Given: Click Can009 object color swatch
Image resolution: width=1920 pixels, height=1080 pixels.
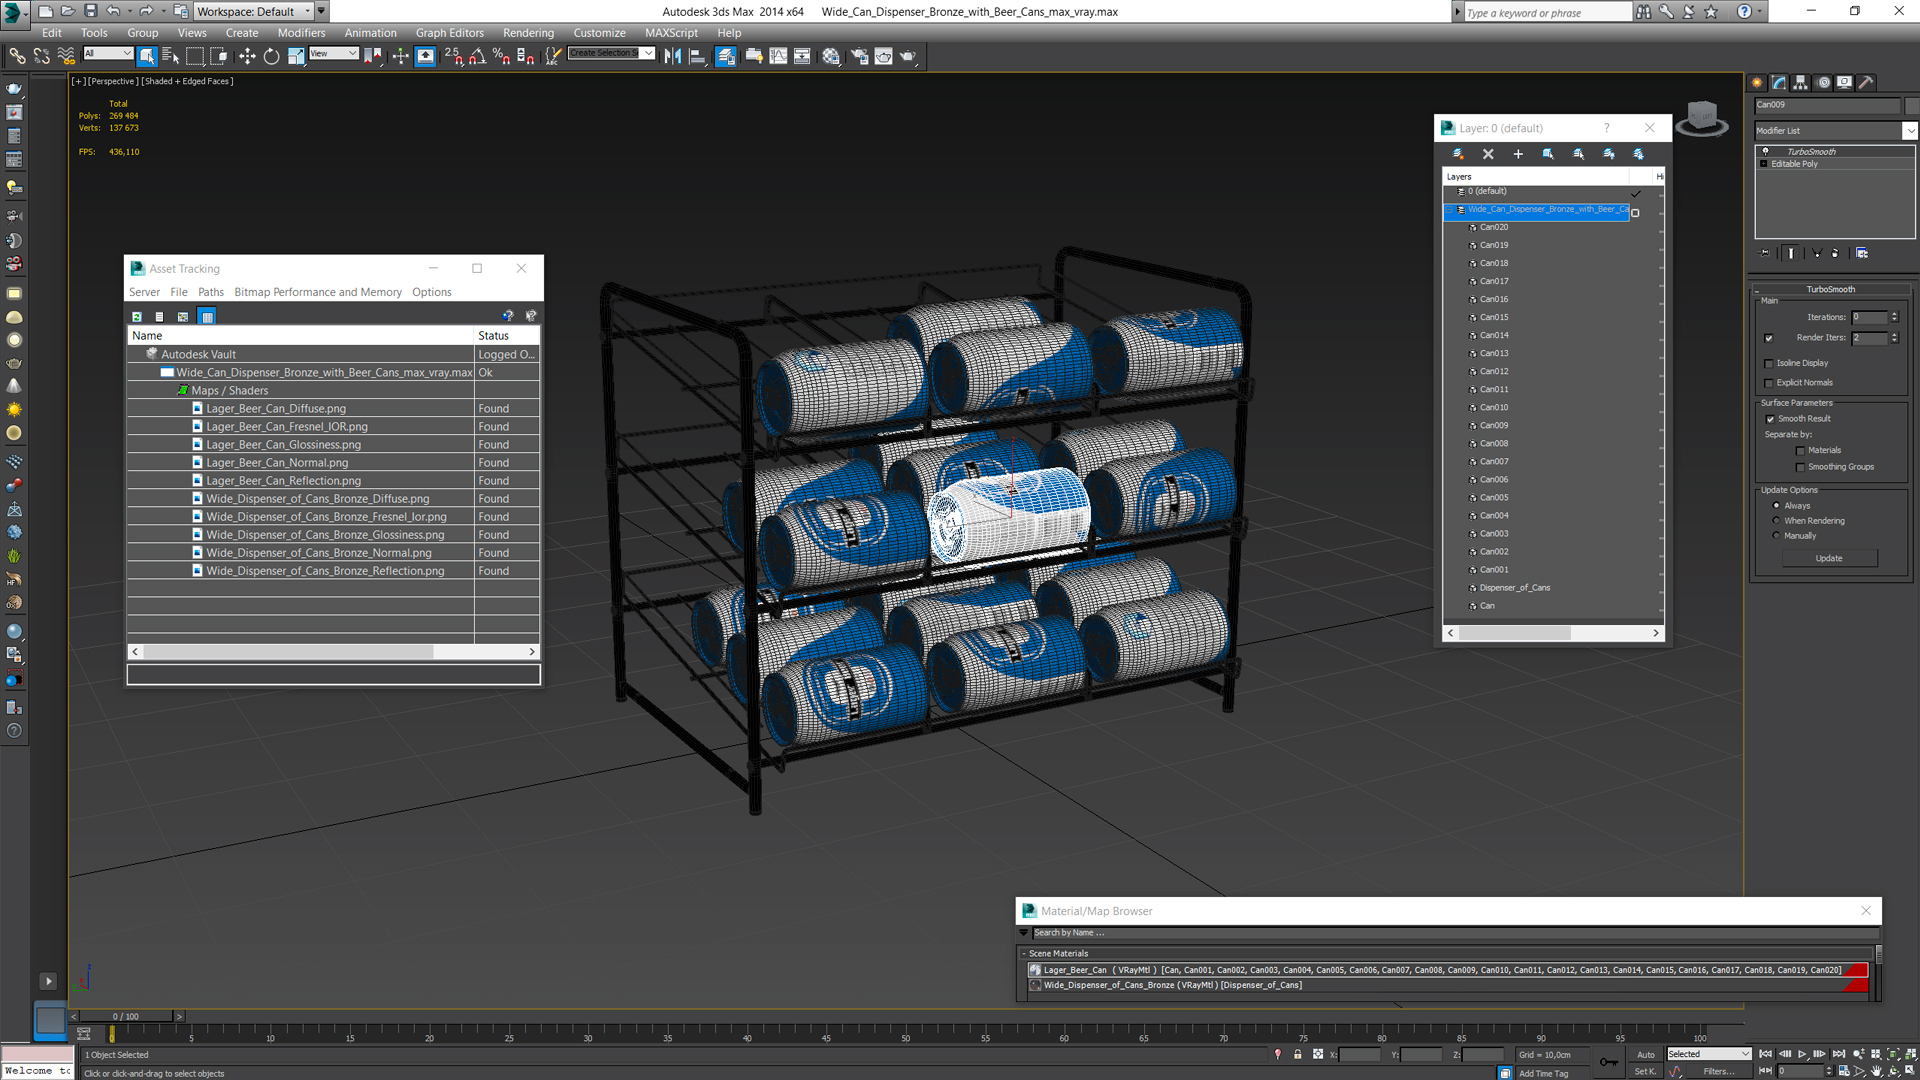Looking at the screenshot, I should tap(1911, 105).
